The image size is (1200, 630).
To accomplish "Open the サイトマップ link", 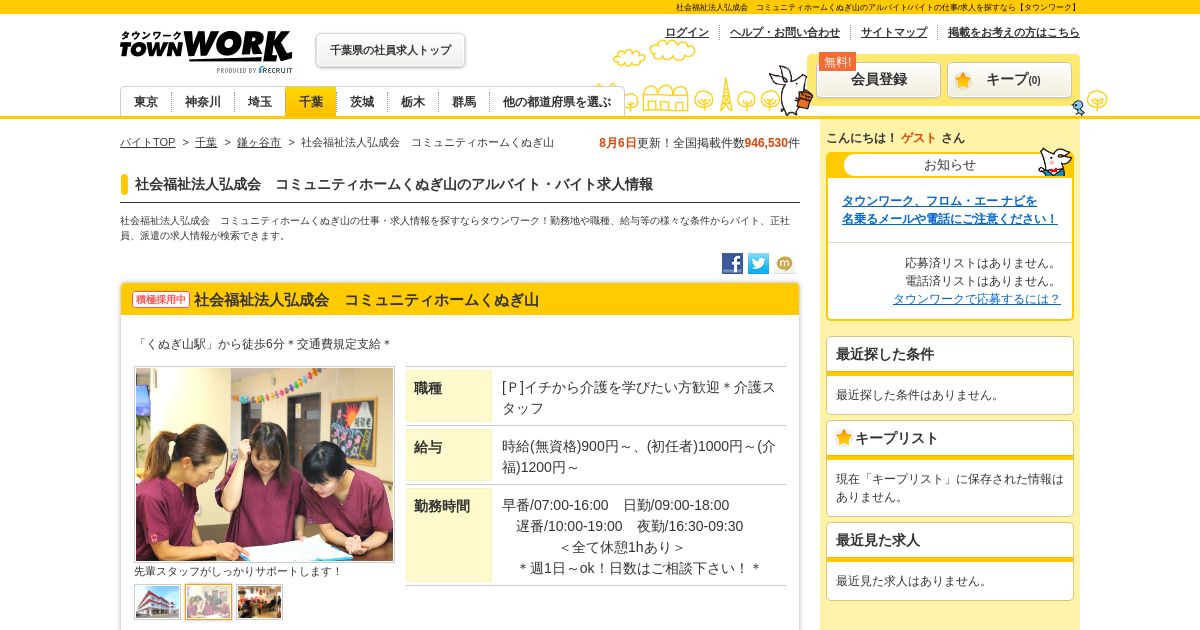I will click(894, 32).
